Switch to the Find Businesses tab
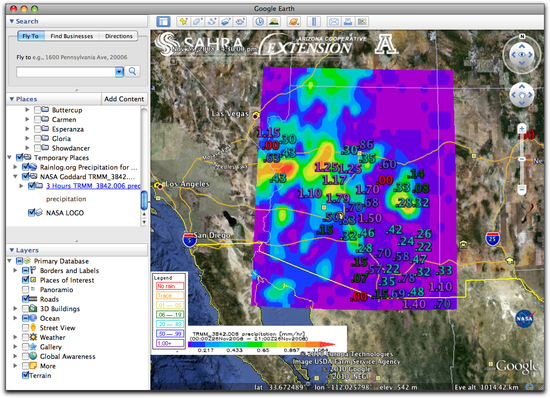 [72, 36]
